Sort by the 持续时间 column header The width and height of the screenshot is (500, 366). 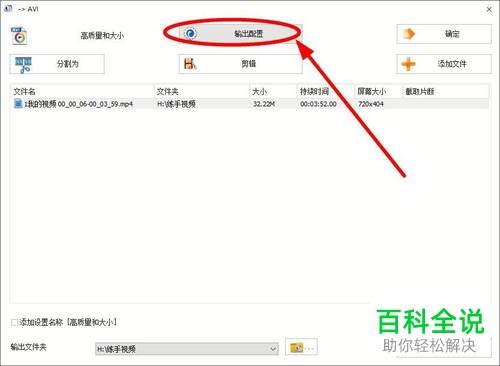(x=326, y=91)
